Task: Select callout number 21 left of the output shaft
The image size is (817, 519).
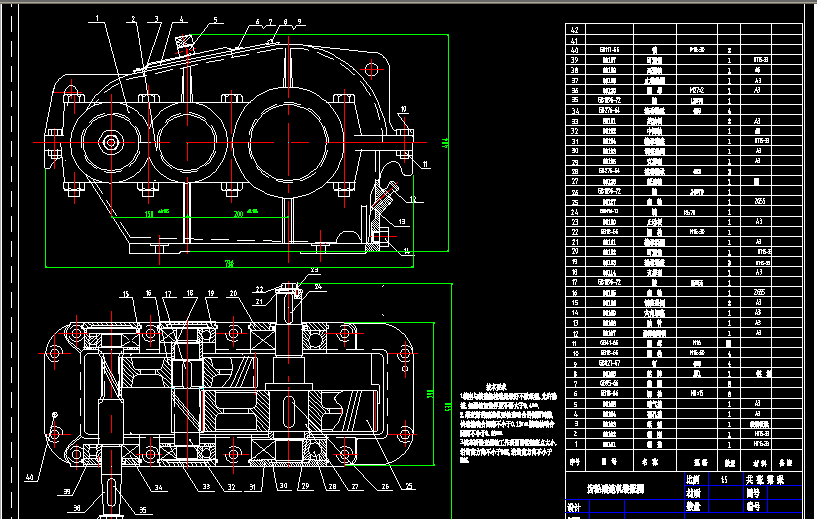Action: pos(259,301)
